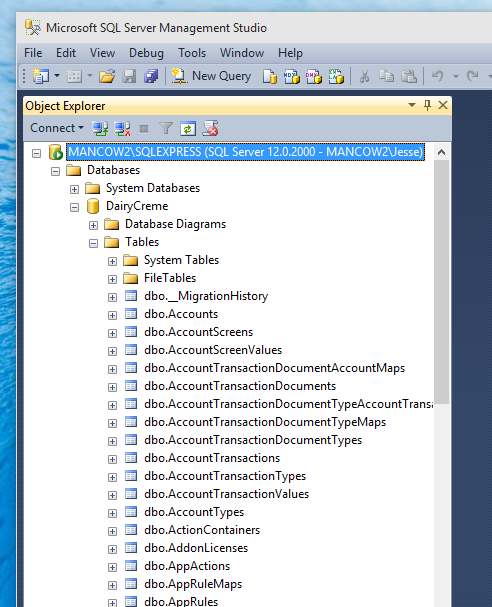
Task: Open the File menu
Action: (x=33, y=53)
